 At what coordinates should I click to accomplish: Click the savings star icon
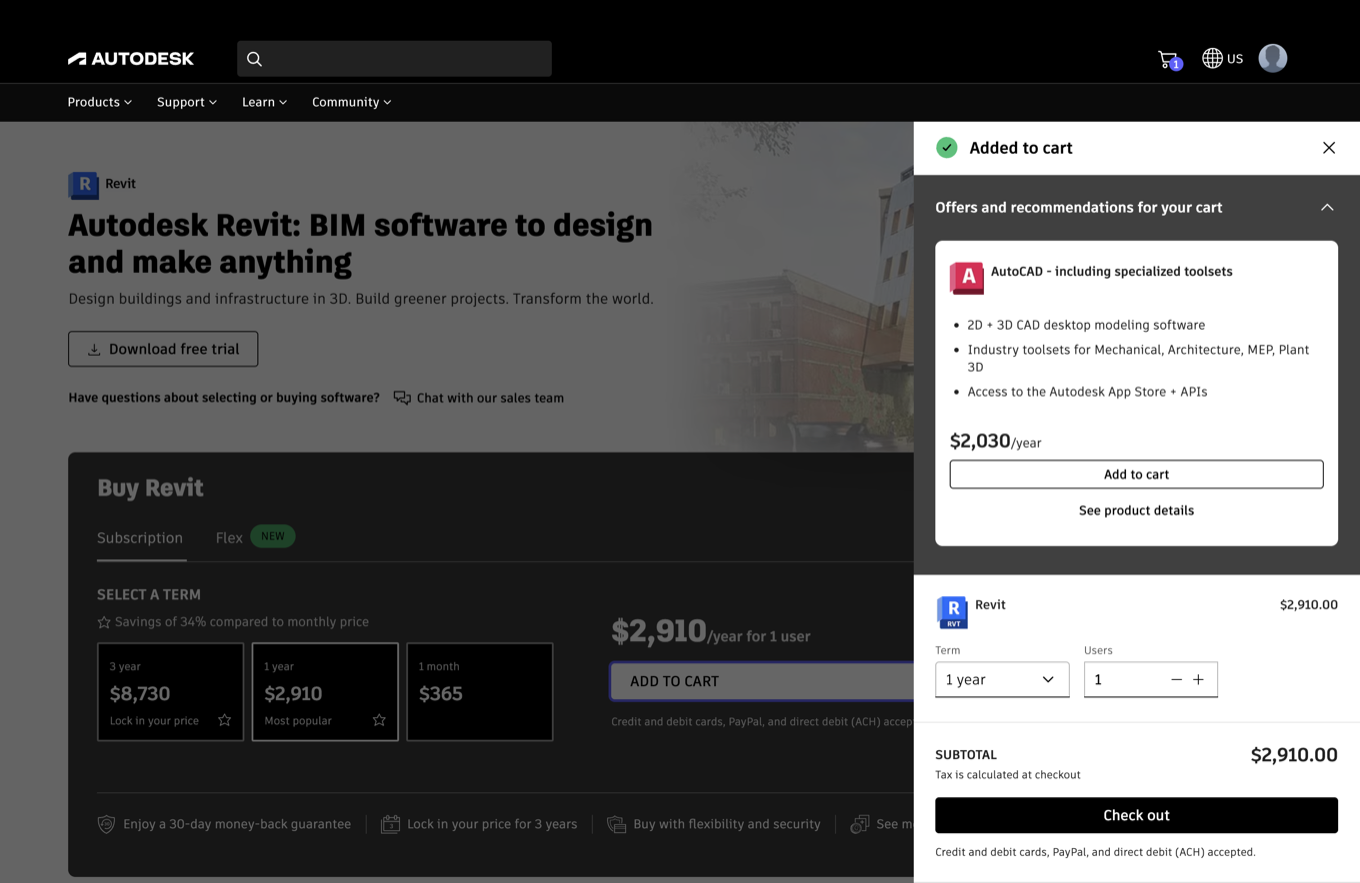[x=104, y=622]
